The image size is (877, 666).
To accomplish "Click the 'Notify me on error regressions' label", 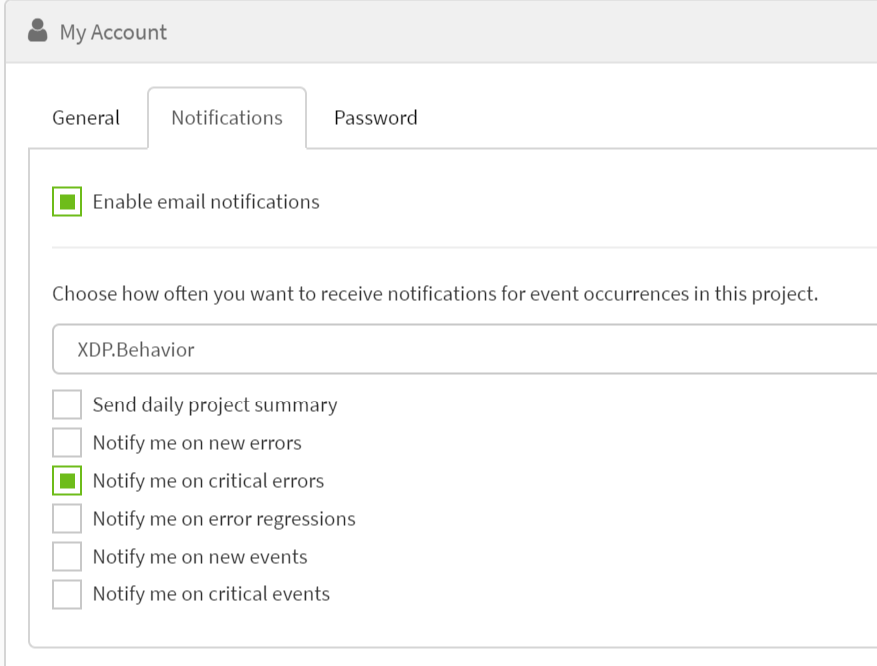I will 224,519.
